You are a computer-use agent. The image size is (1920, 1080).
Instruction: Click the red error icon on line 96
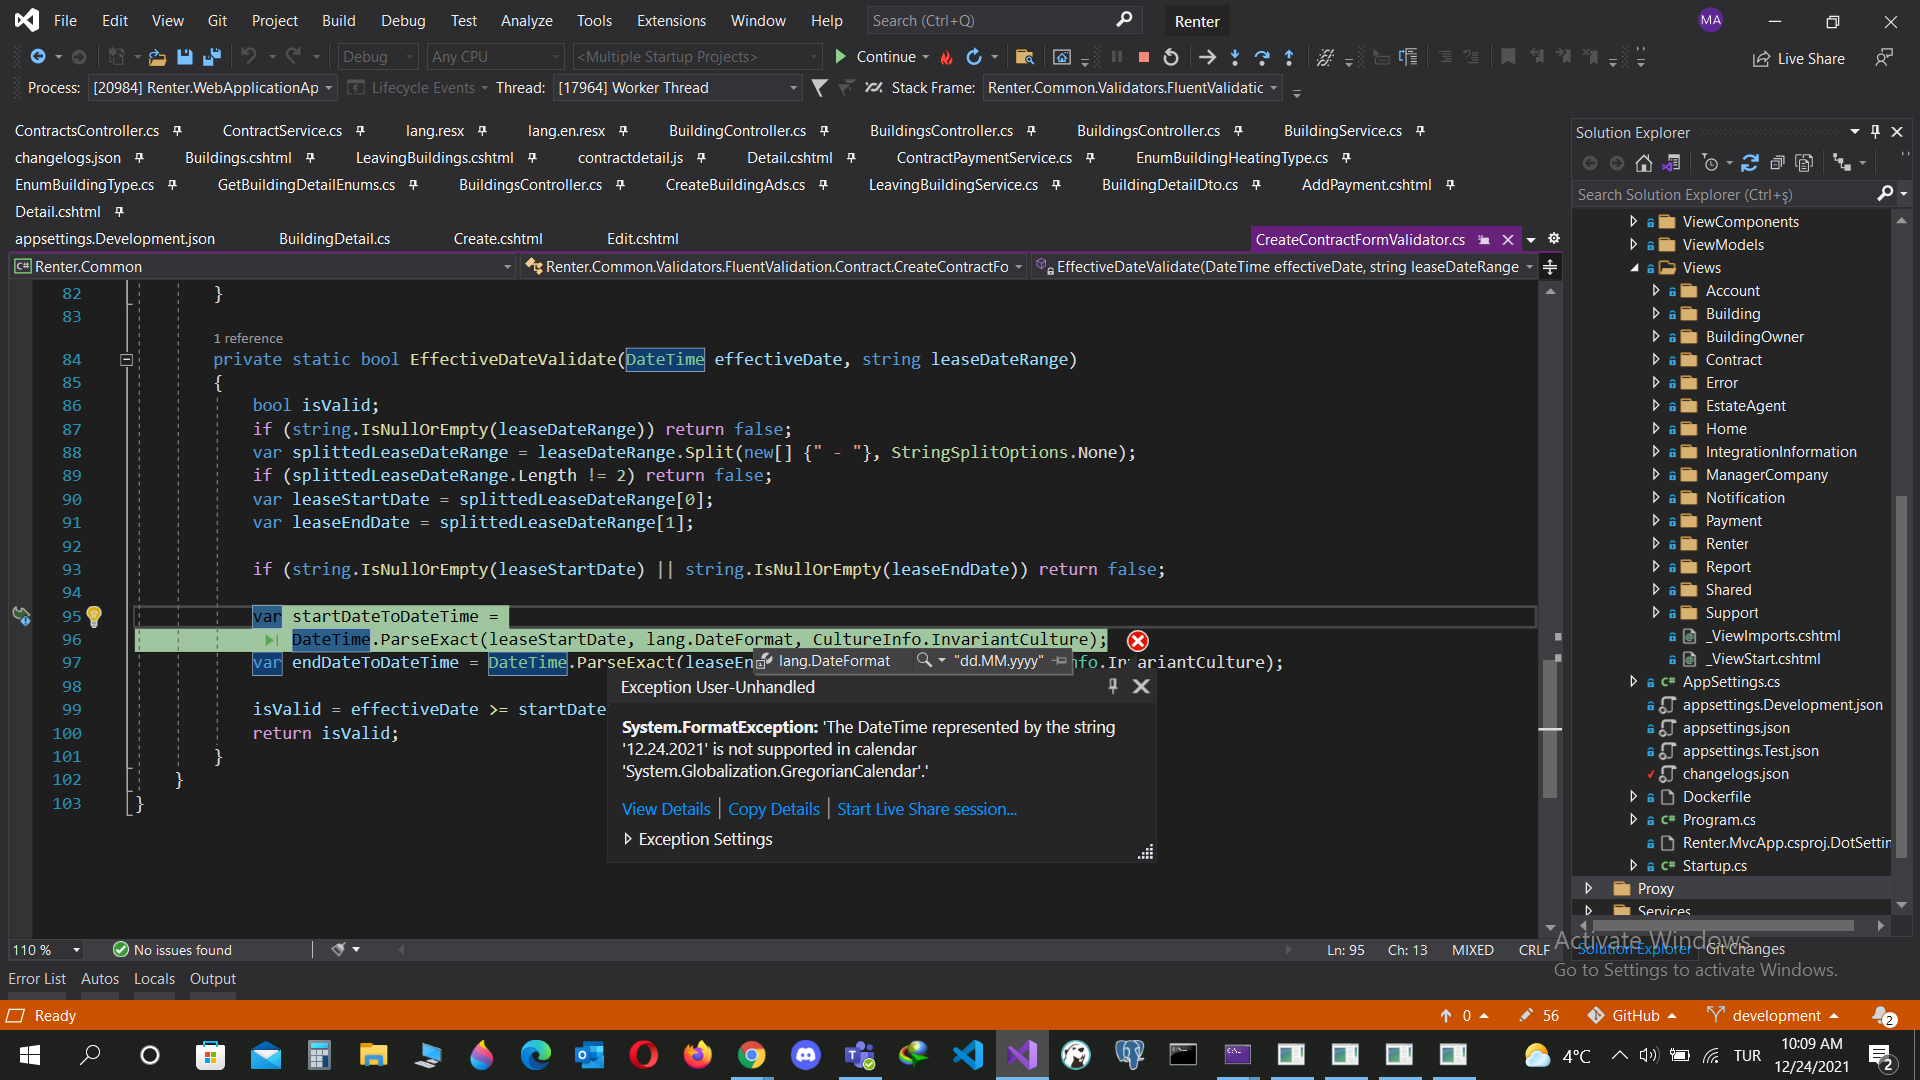coord(1138,641)
